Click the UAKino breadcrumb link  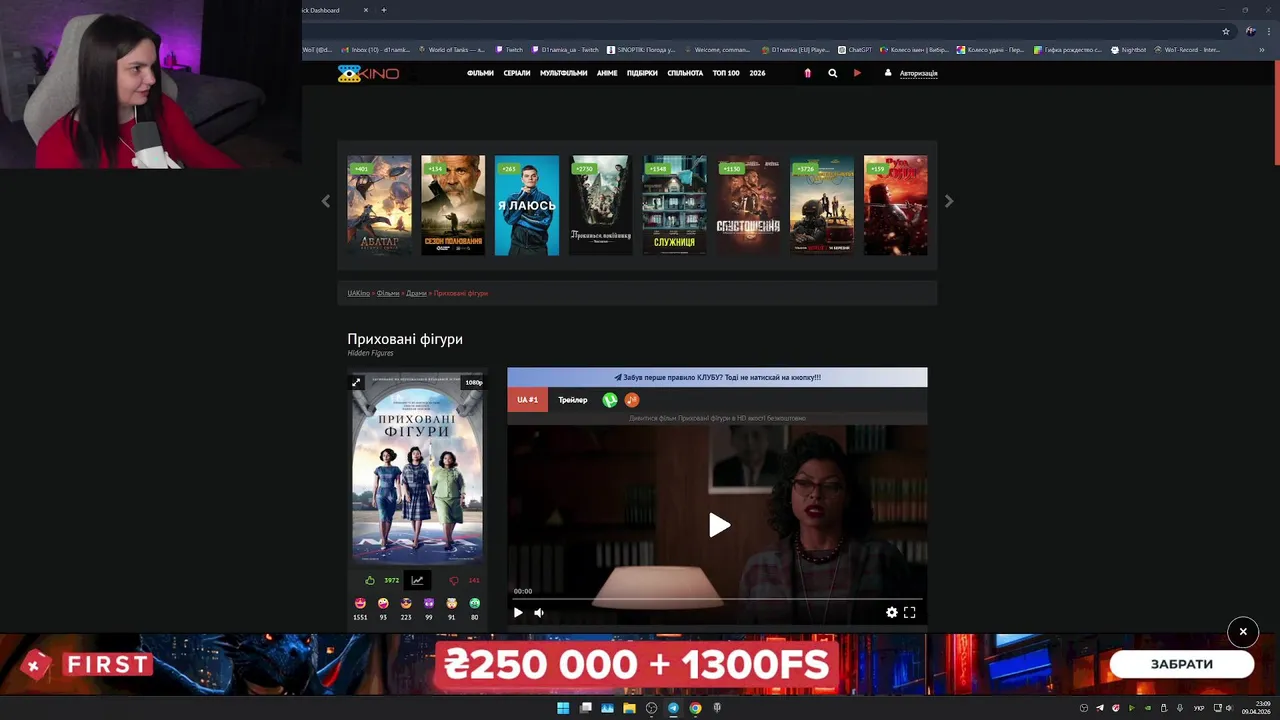tap(358, 293)
